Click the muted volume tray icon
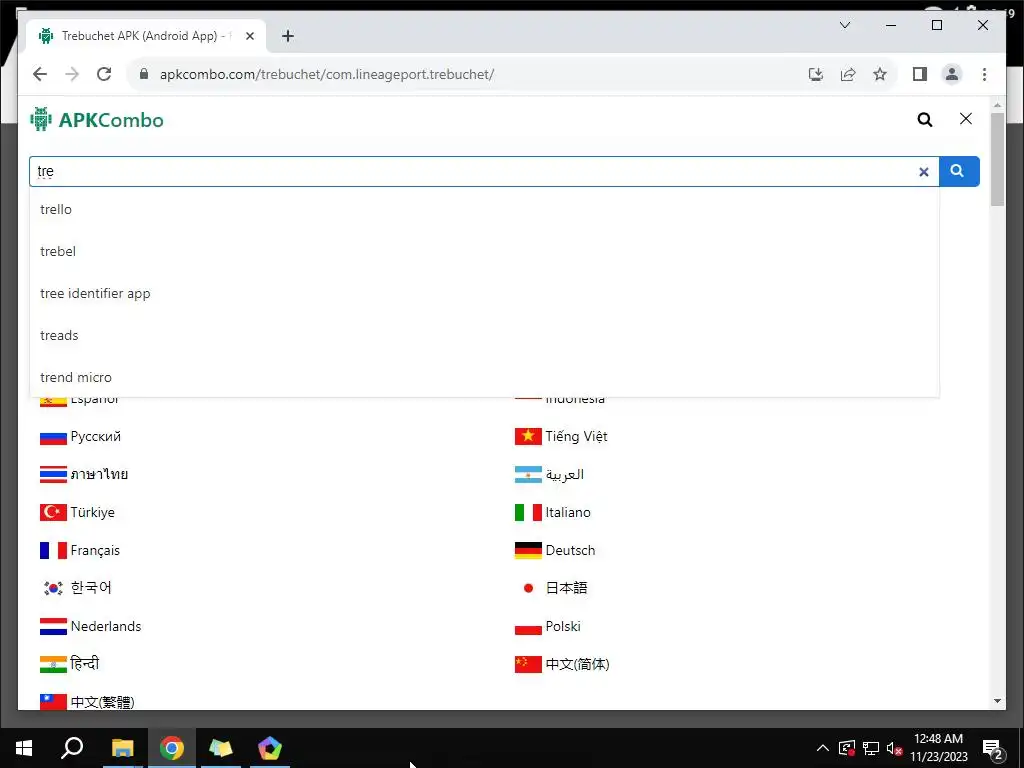The image size is (1024, 768). (894, 748)
